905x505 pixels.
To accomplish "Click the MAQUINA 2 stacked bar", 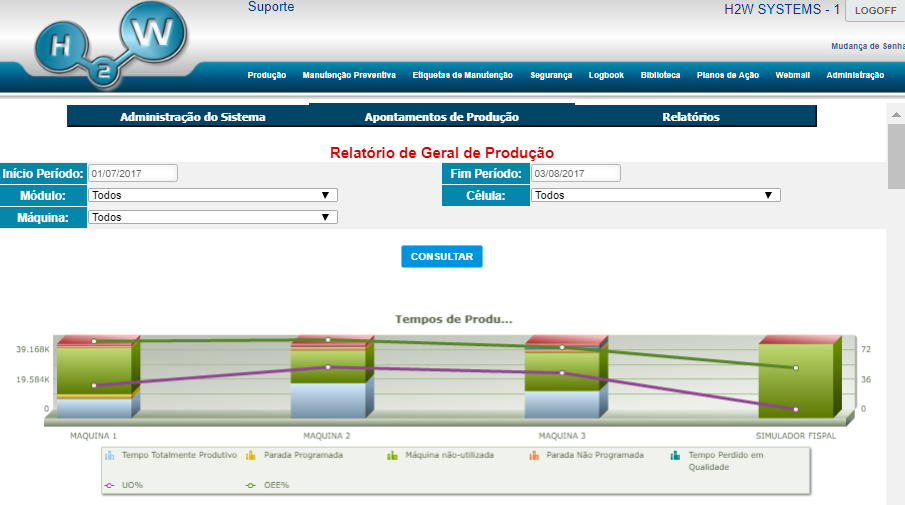I will click(x=327, y=380).
